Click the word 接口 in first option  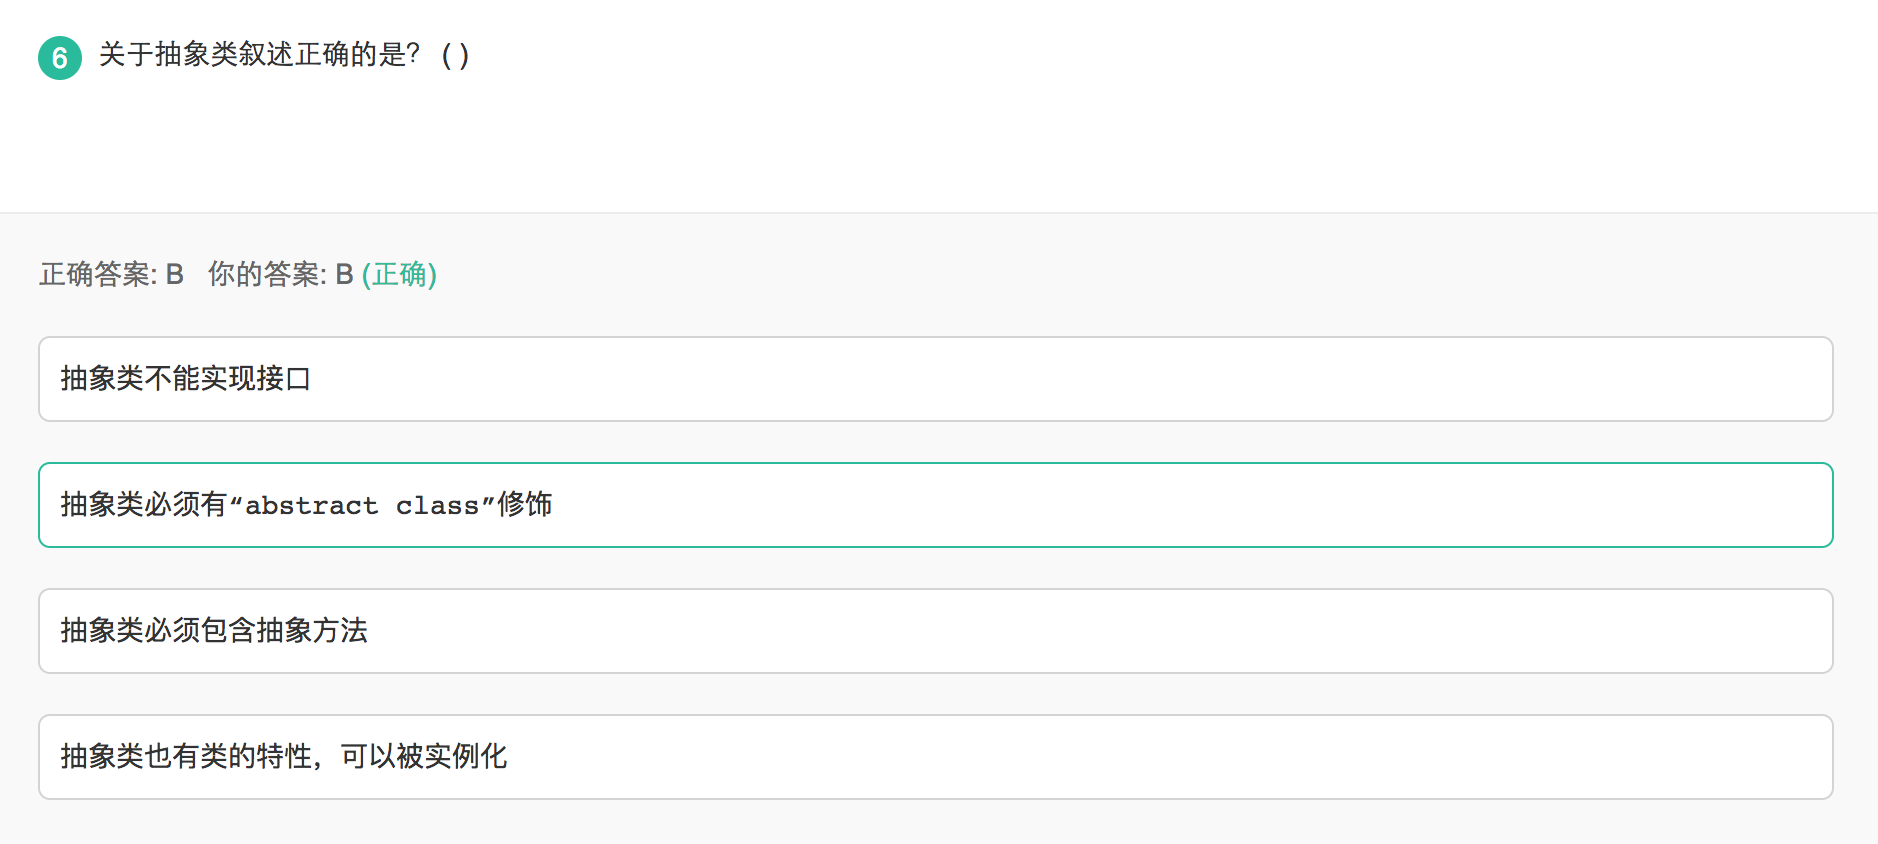[284, 378]
